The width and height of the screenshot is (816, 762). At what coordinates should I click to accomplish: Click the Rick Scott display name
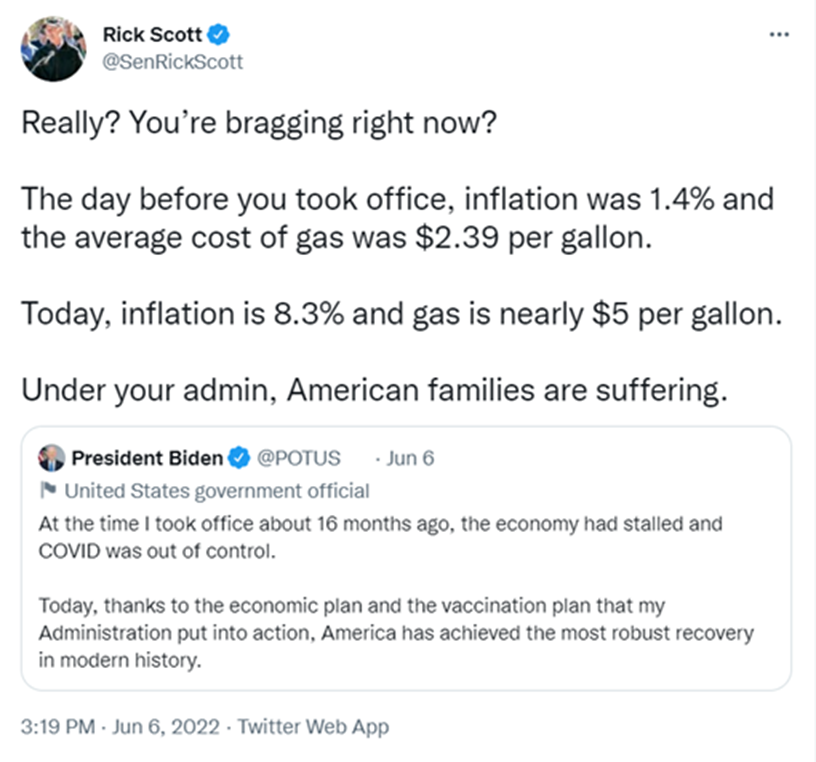(152, 35)
